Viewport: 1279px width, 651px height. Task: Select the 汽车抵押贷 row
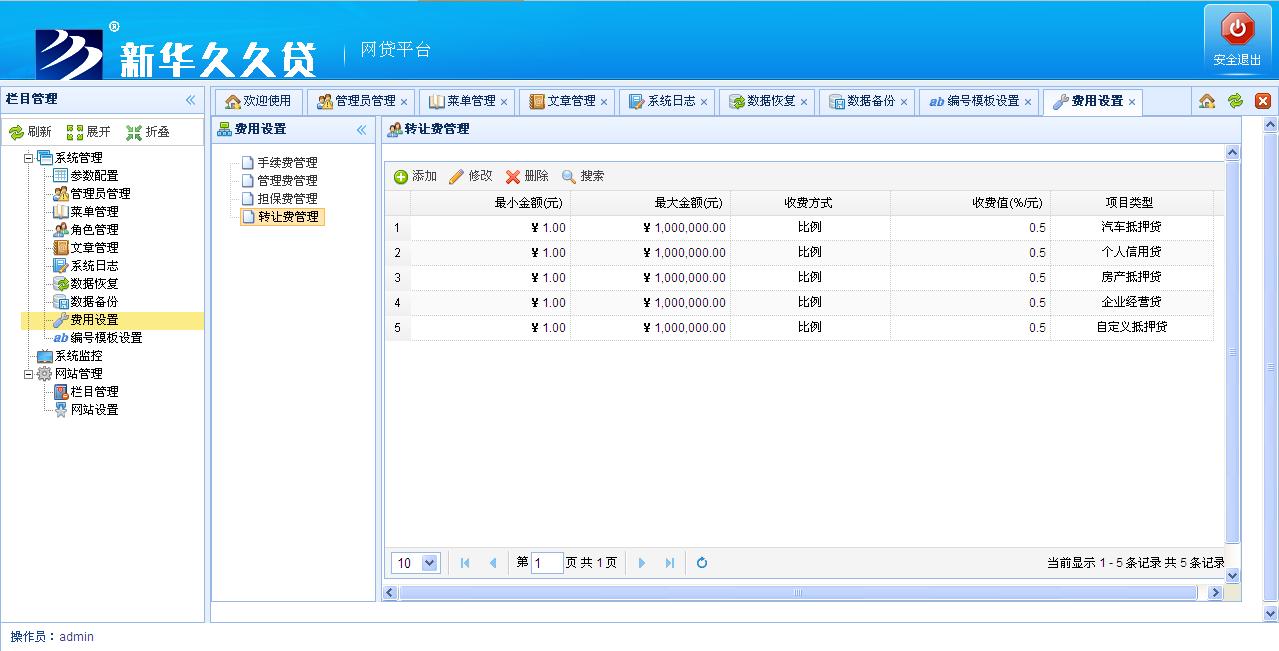[x=799, y=228]
